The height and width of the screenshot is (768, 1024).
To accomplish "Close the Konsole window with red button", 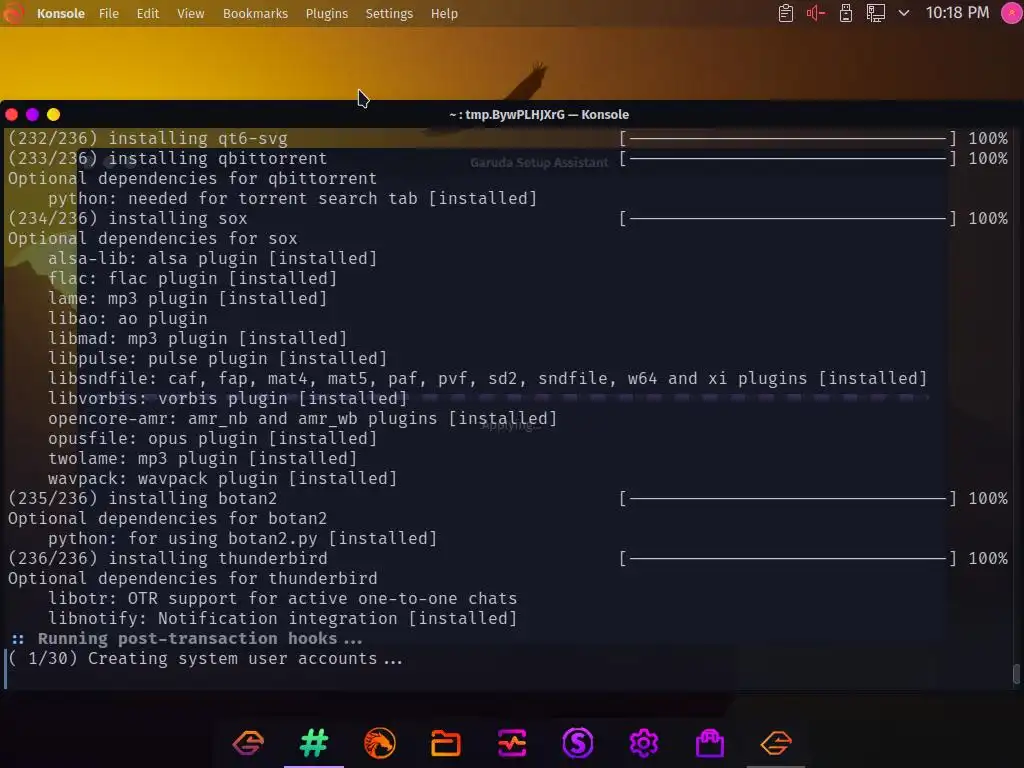I will (11, 115).
